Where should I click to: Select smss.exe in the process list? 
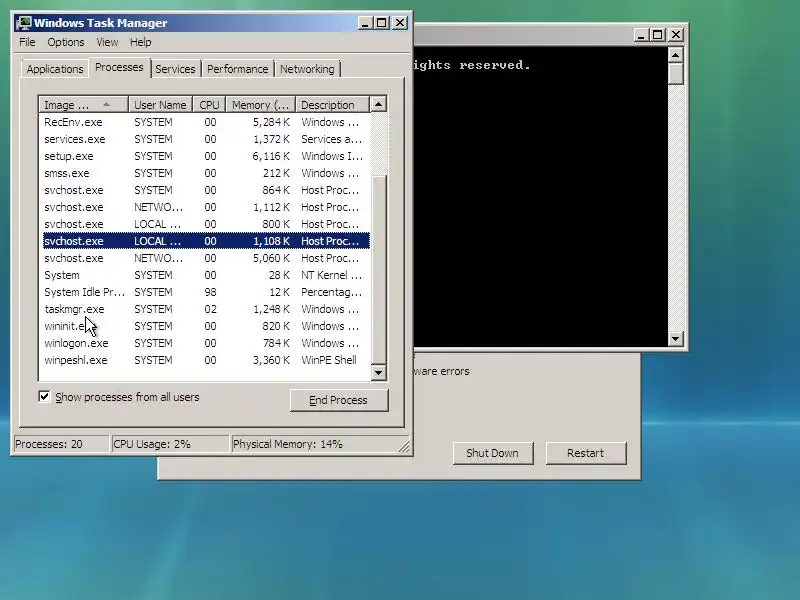(206, 173)
